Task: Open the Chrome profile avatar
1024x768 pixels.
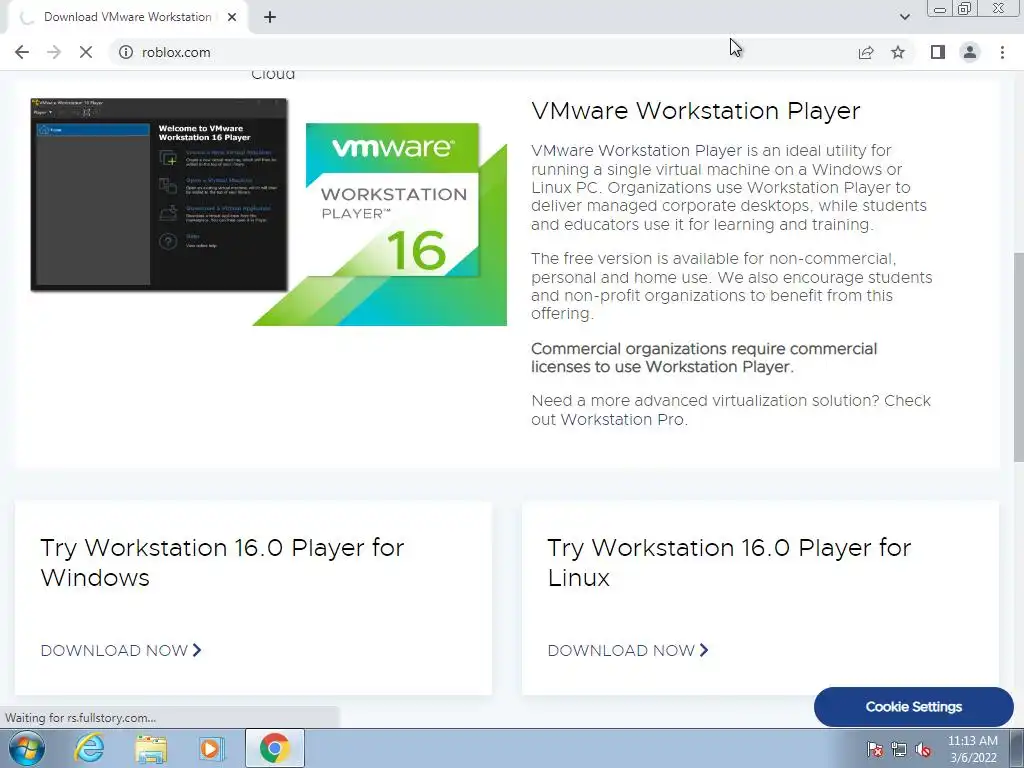Action: [x=970, y=52]
